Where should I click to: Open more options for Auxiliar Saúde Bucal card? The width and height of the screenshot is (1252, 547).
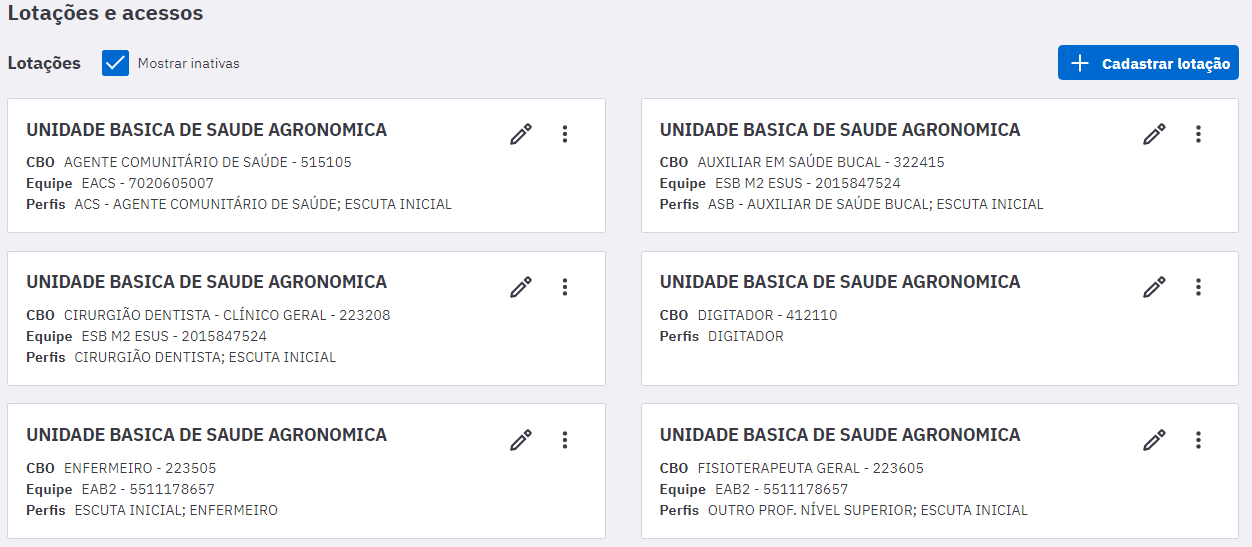1199,134
